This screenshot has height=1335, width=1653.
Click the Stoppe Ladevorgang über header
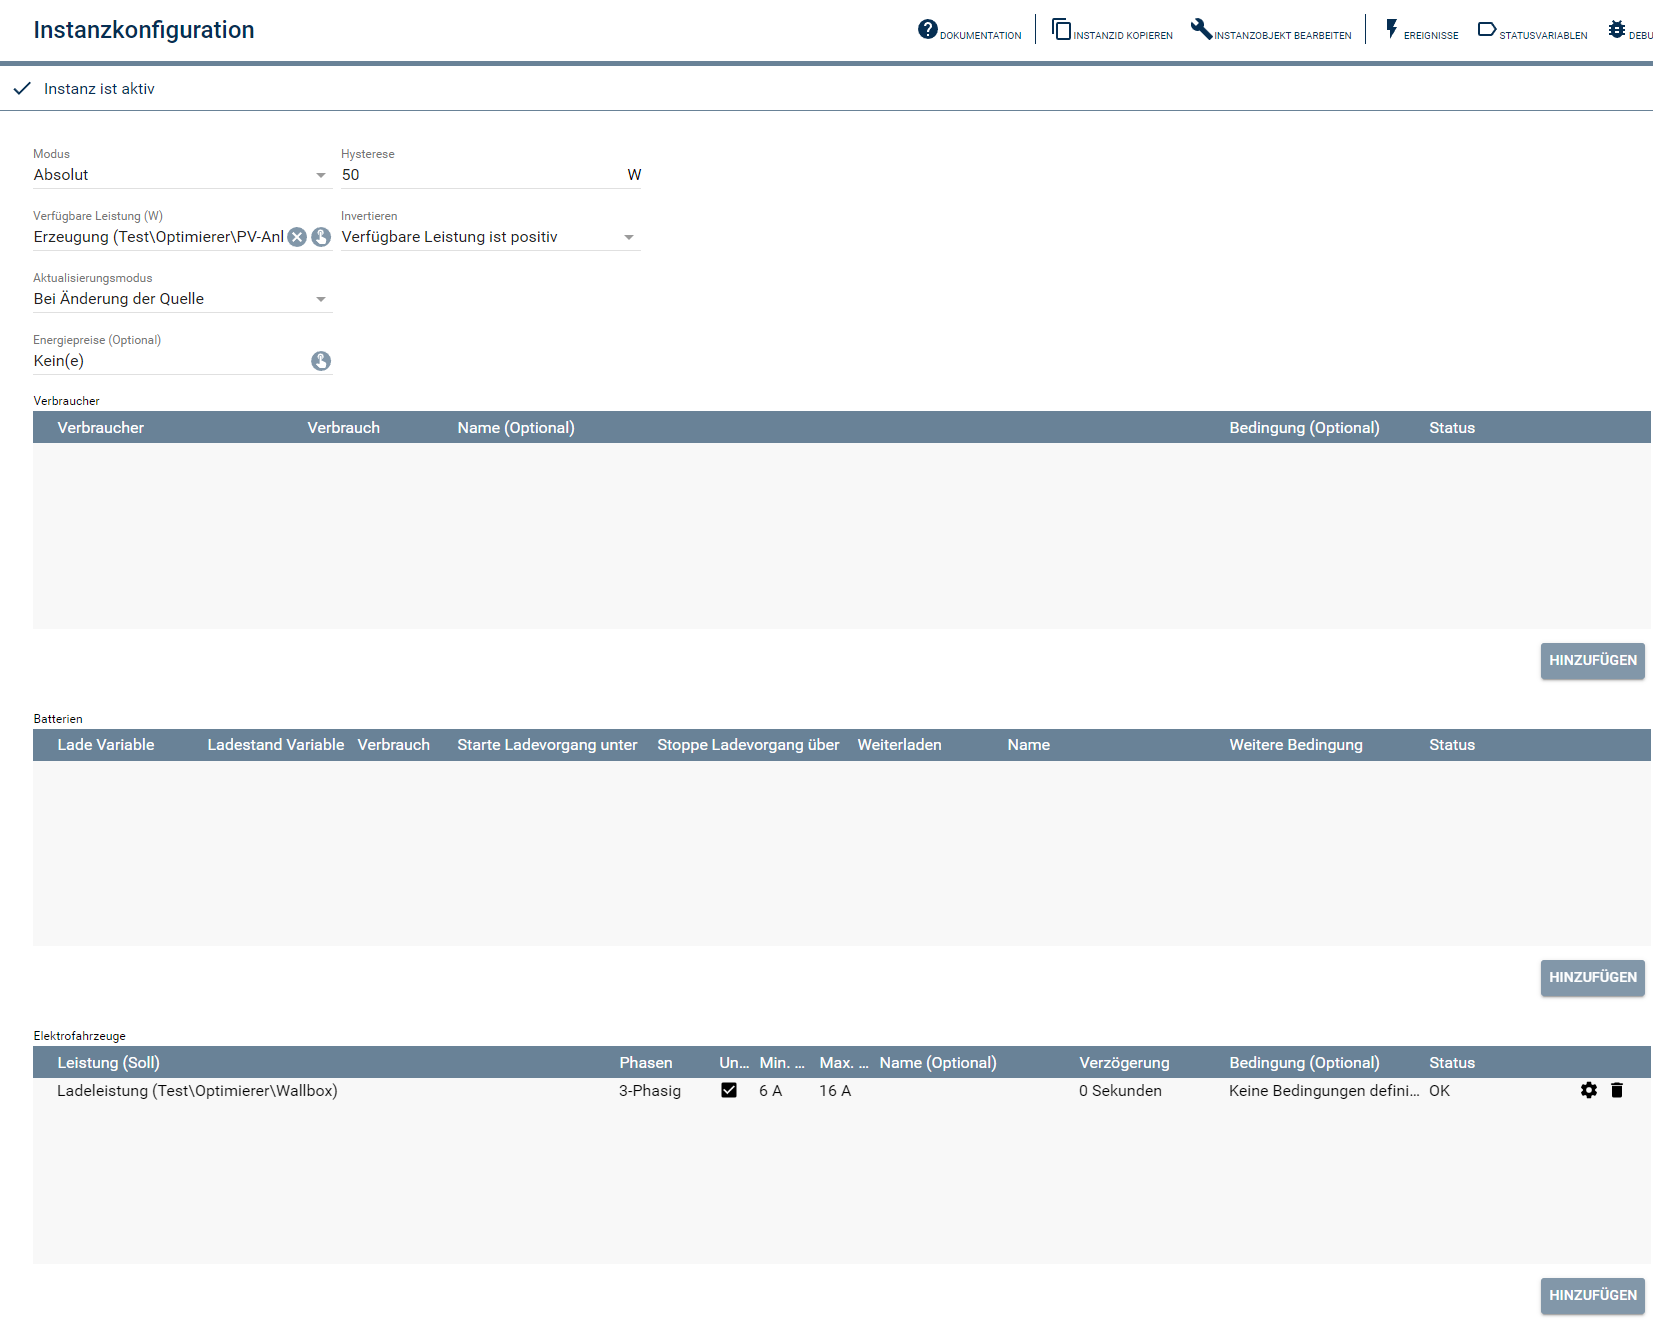pyautogui.click(x=748, y=745)
